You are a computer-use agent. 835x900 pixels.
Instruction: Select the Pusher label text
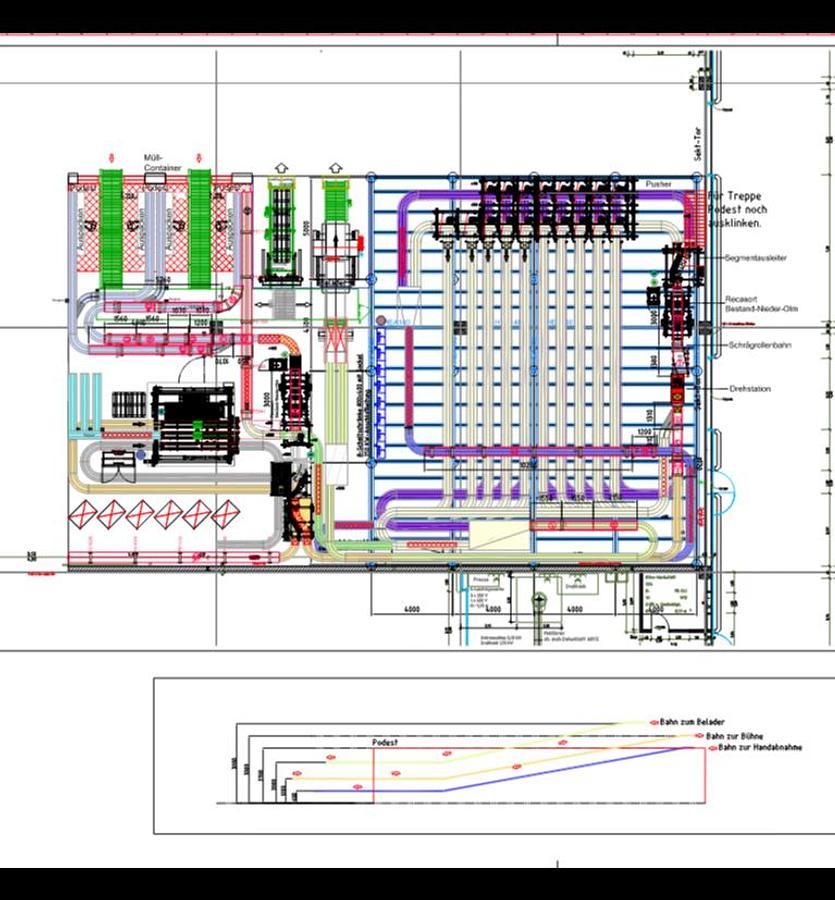pos(659,185)
